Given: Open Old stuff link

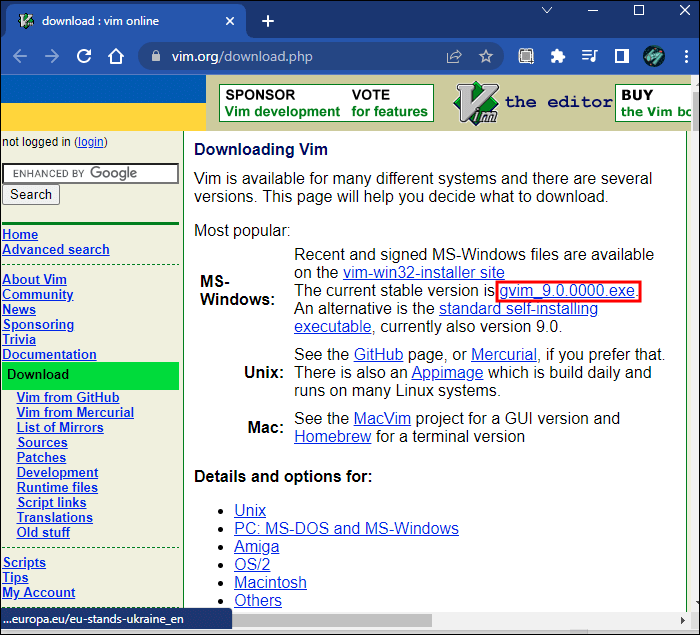Looking at the screenshot, I should click(x=43, y=532).
